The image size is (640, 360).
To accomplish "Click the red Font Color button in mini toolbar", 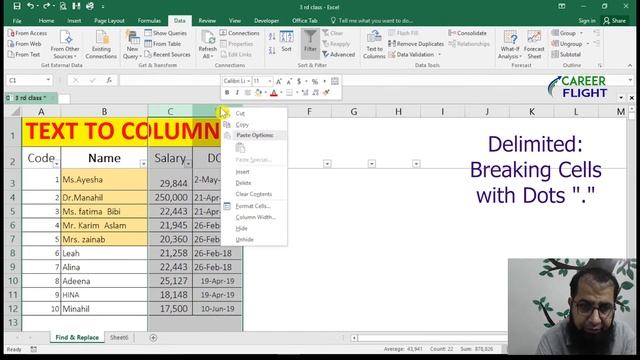I will [274, 93].
